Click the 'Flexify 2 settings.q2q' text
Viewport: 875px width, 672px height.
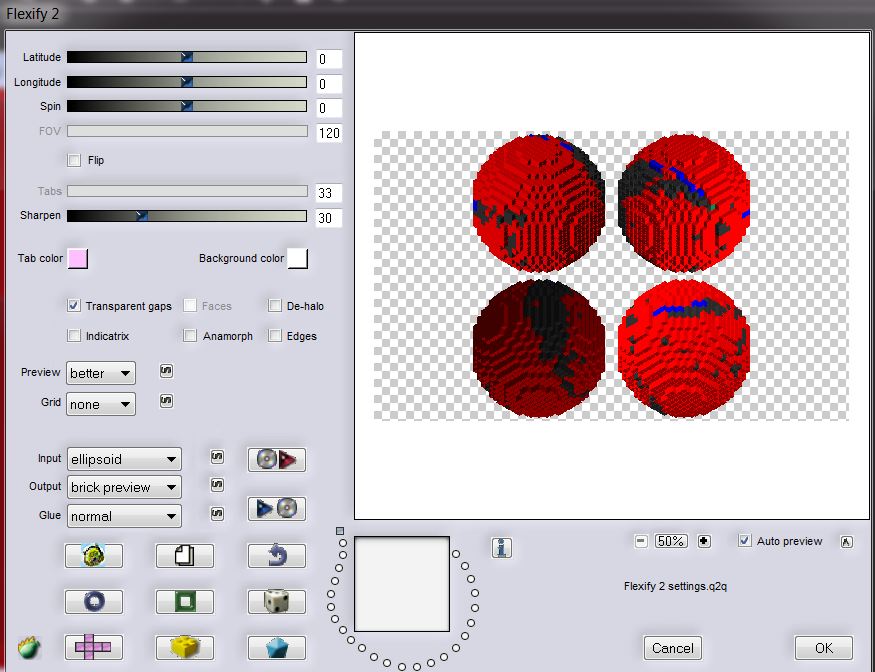[675, 586]
